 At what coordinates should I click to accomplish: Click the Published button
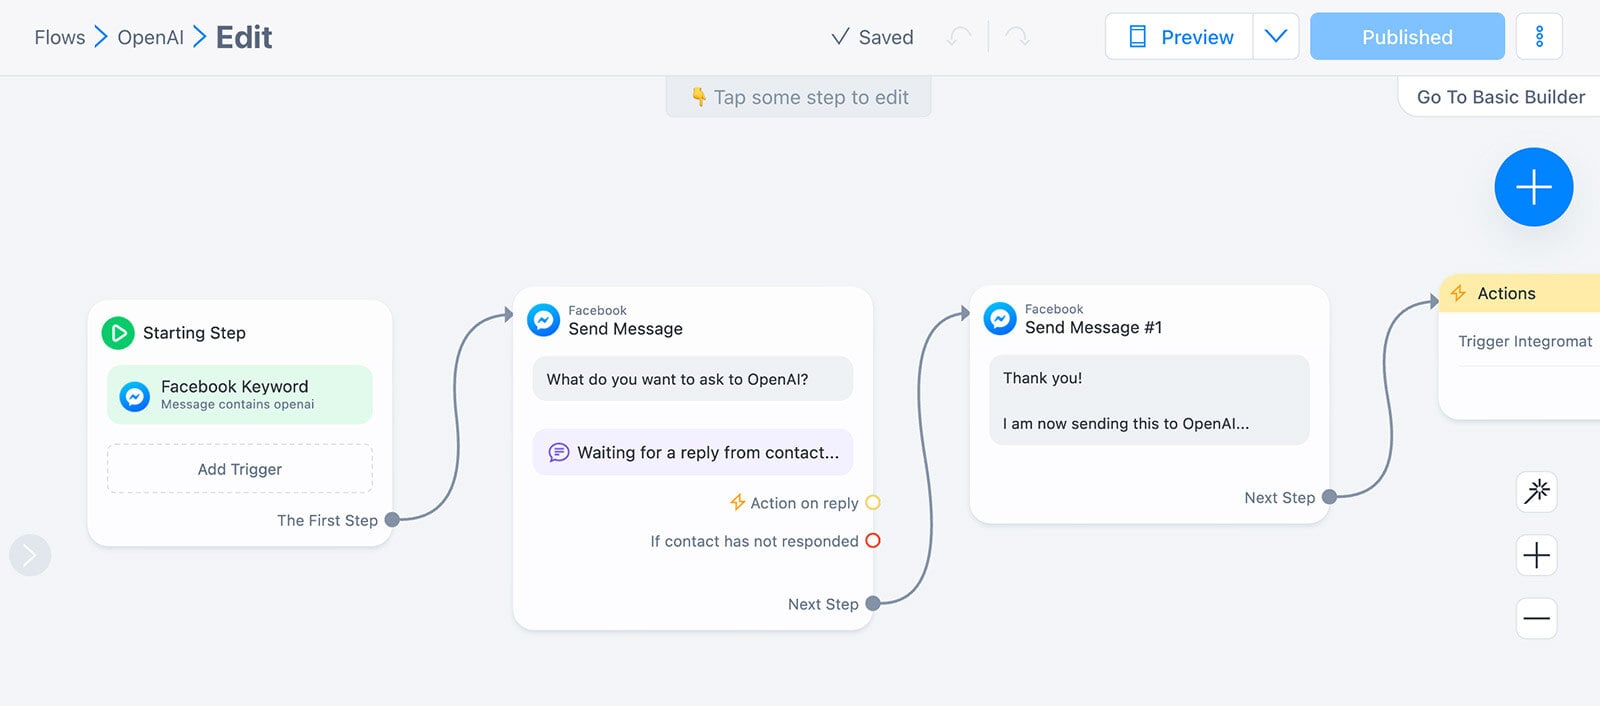1407,37
